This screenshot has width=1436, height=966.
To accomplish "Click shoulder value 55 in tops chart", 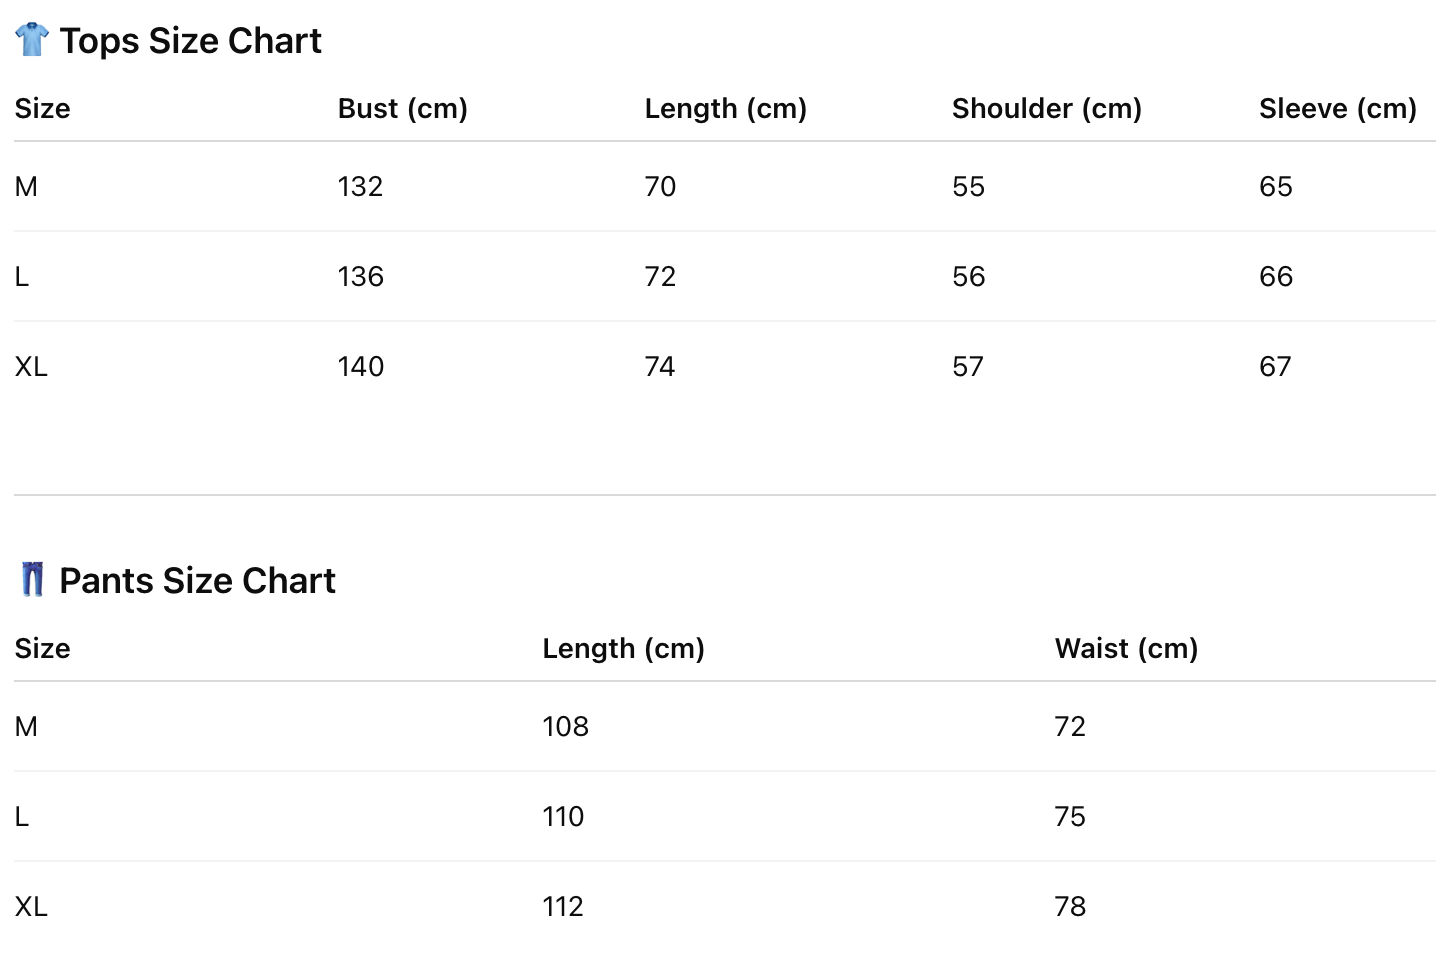I will [x=968, y=186].
